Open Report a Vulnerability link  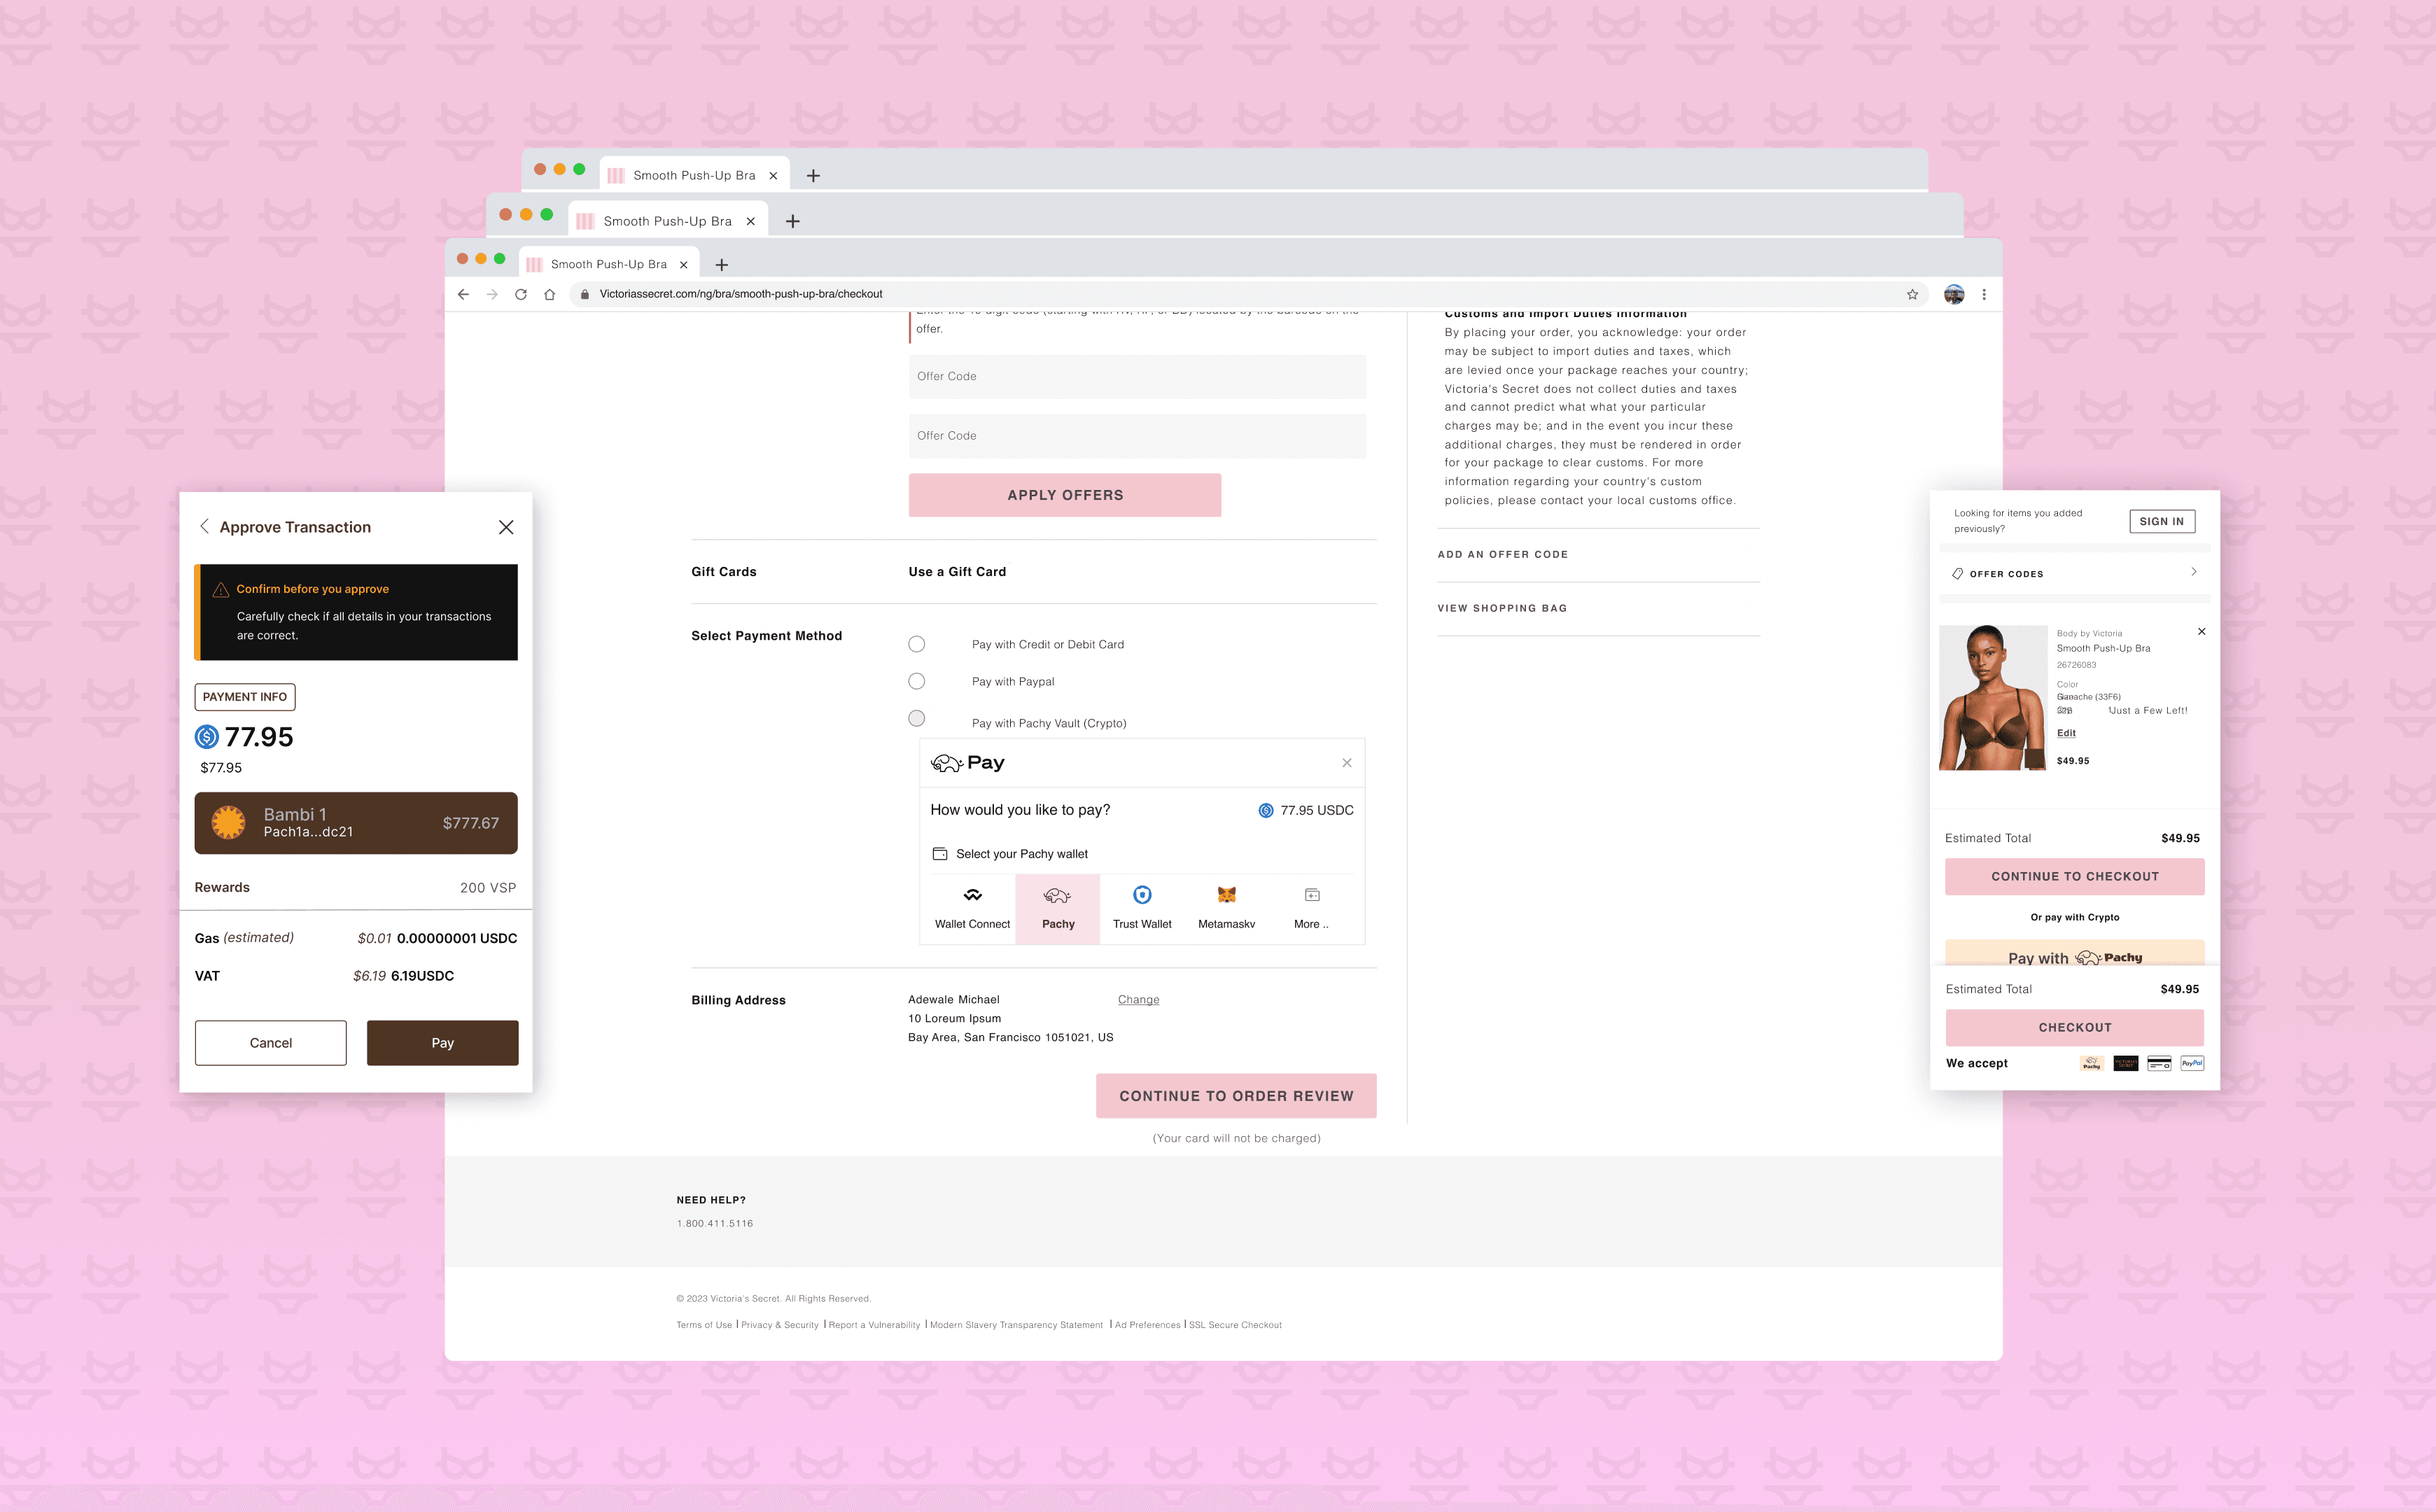(874, 1325)
